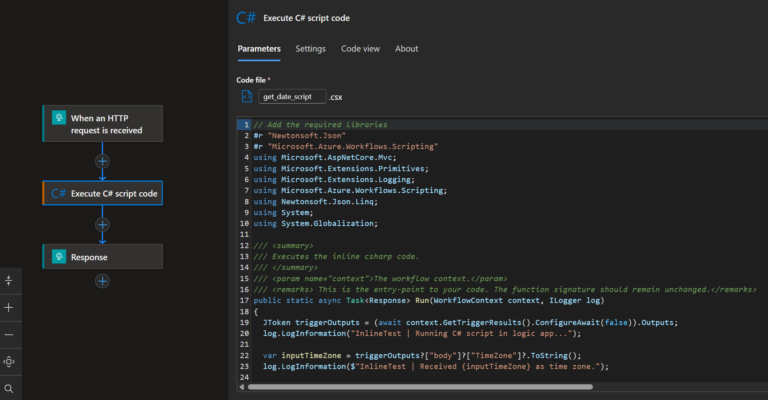Click the 'public static async Task<Response> Run' line
Screen dimensions: 768x400
click(429, 300)
